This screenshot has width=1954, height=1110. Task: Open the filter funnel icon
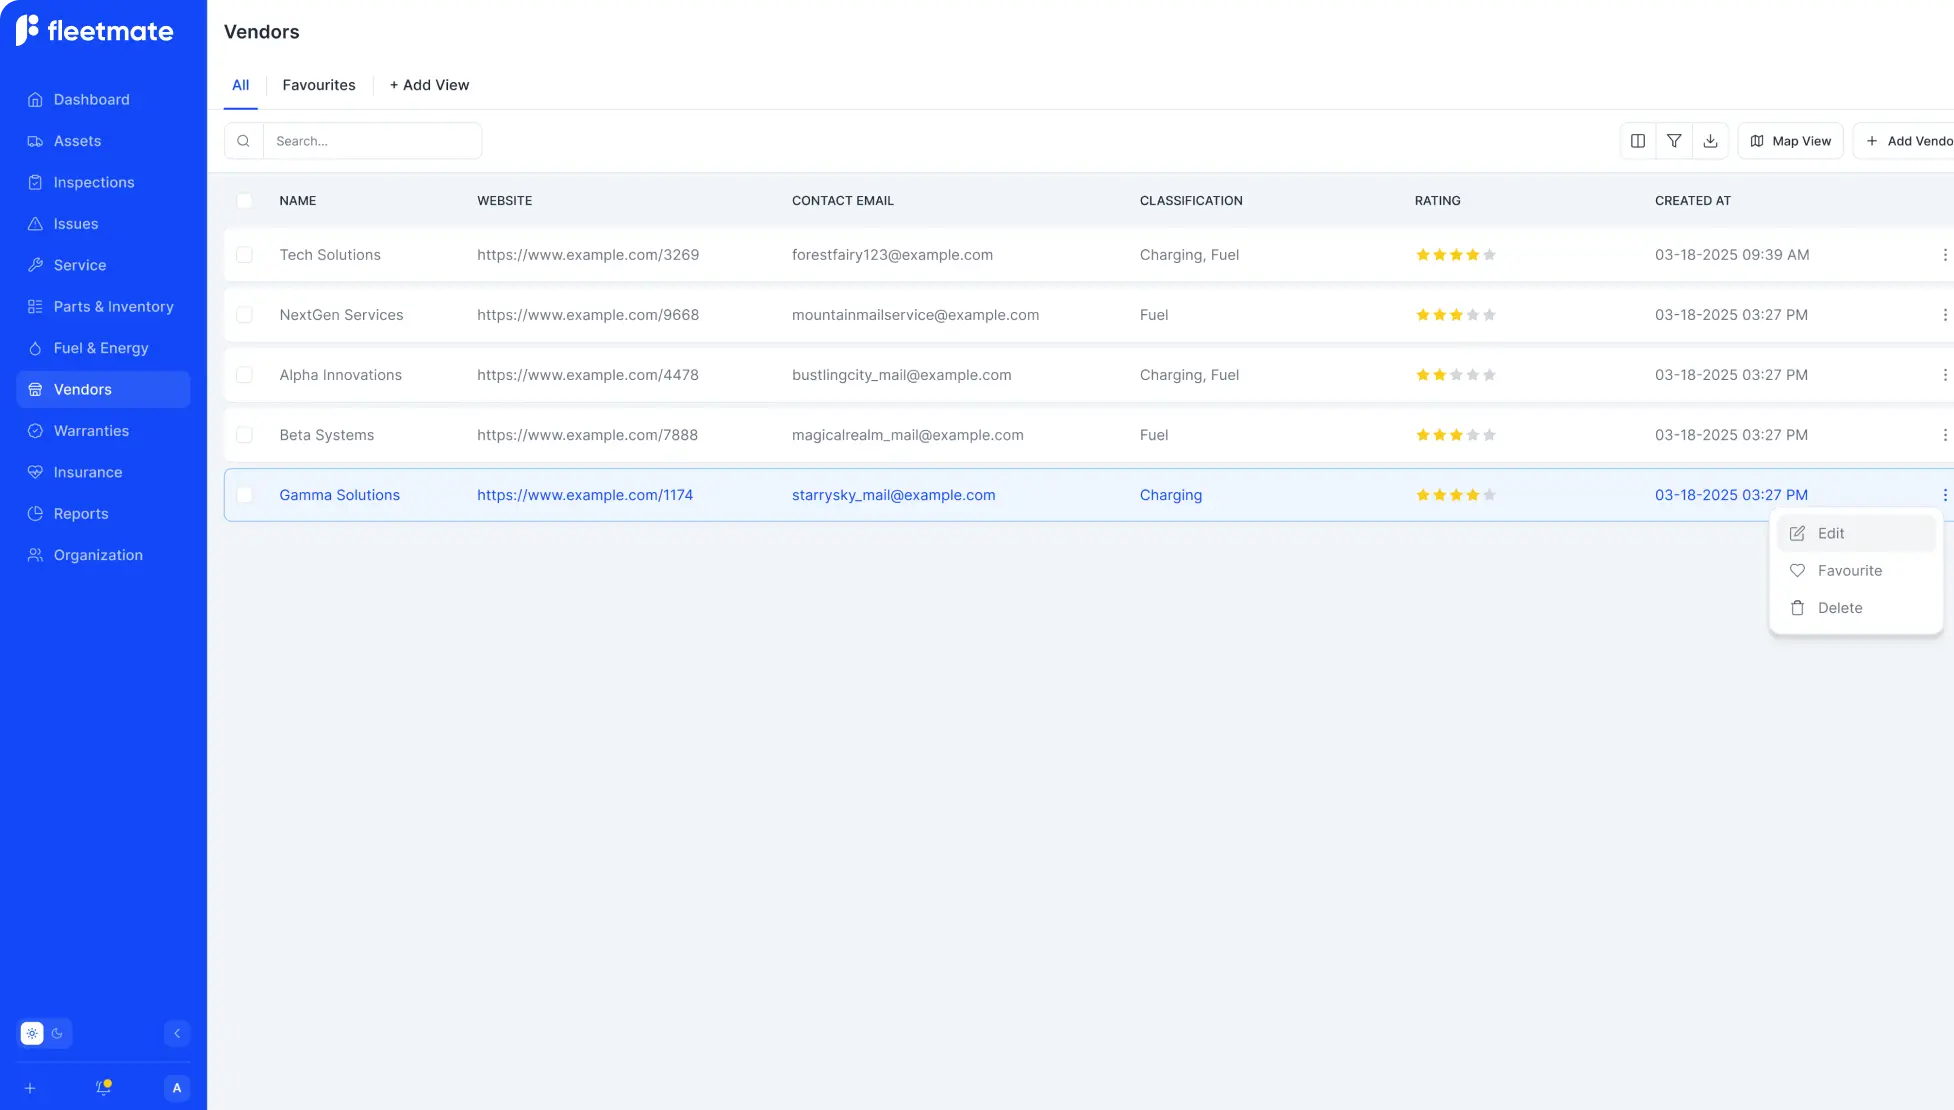pyautogui.click(x=1674, y=141)
